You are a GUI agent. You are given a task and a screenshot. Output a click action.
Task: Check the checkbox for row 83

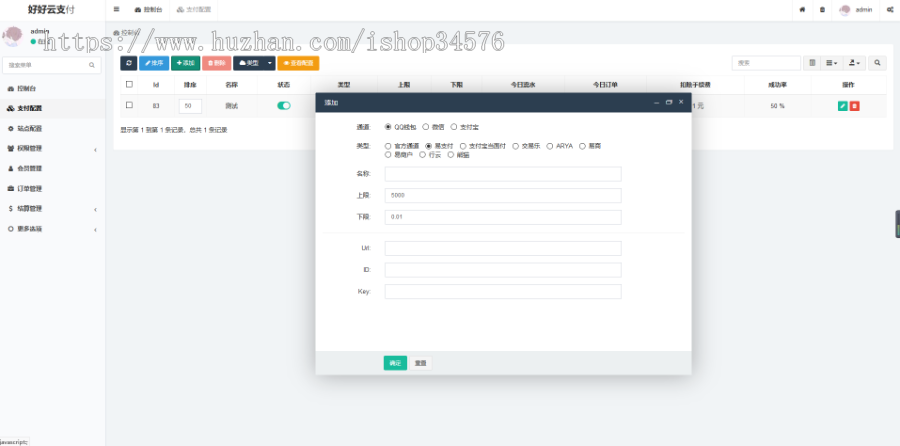click(x=129, y=105)
